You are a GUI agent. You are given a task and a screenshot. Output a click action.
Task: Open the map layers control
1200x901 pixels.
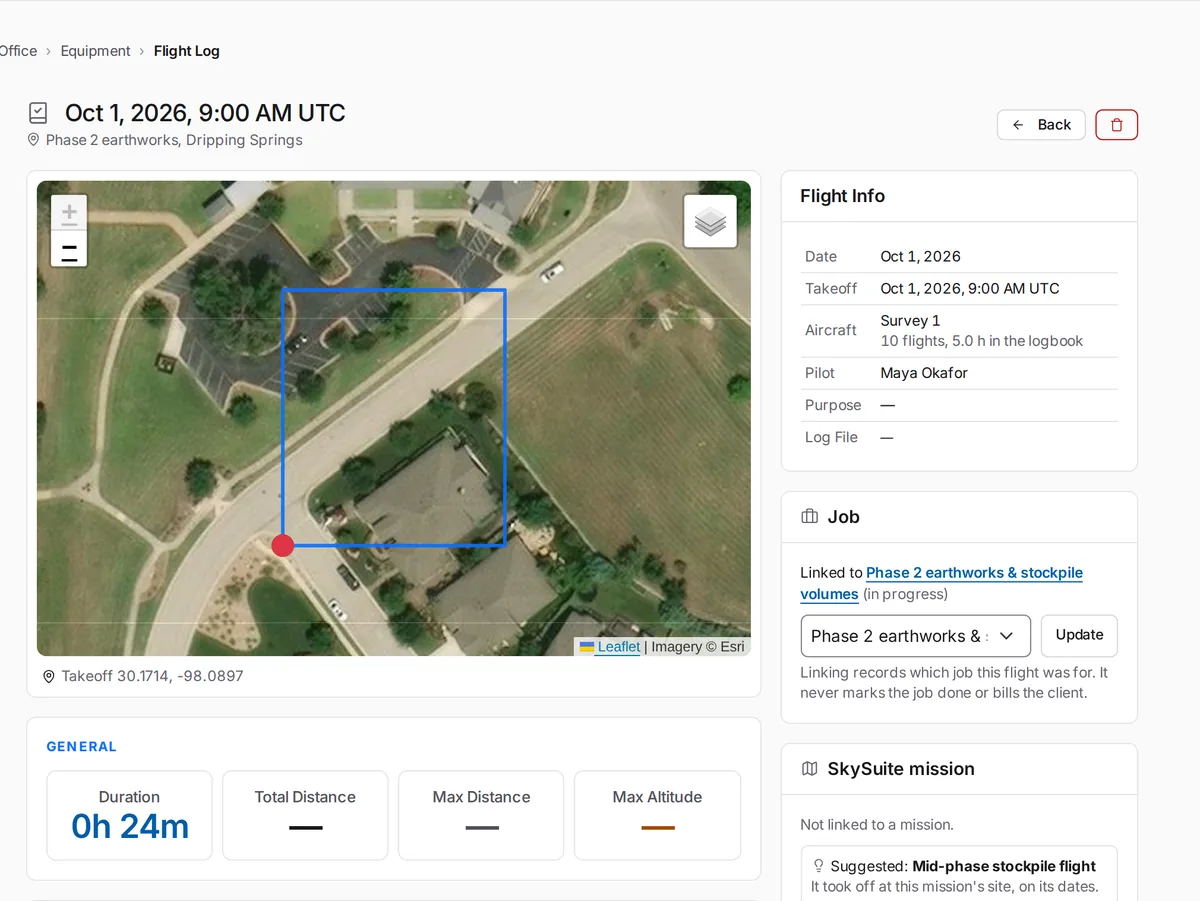click(710, 221)
